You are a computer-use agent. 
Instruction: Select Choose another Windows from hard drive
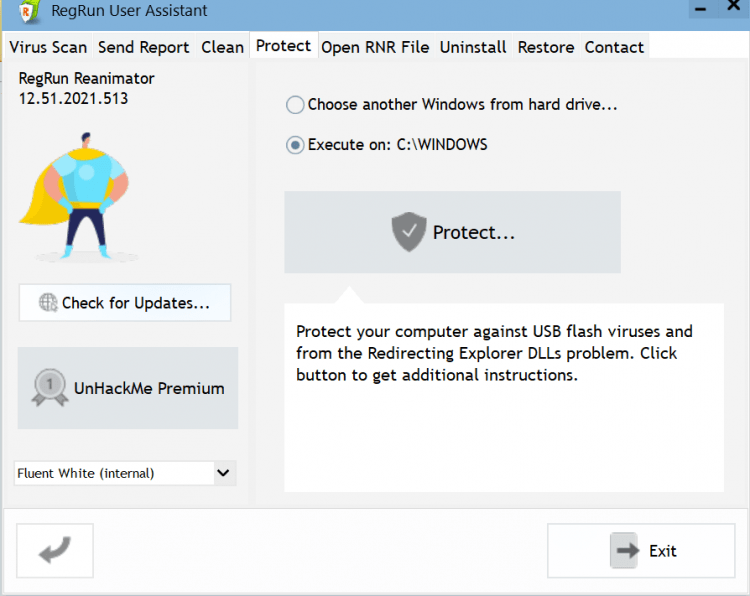click(295, 105)
